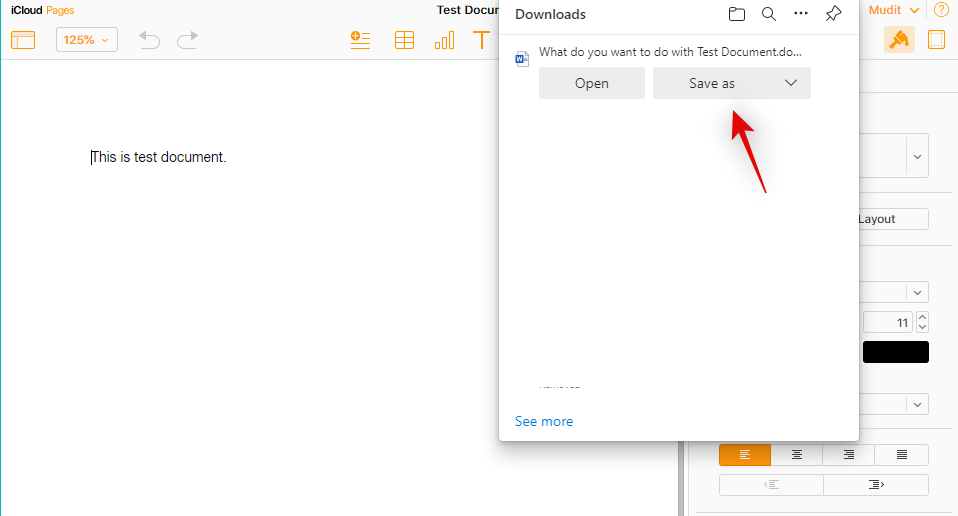The image size is (958, 516).
Task: Decrease font size with down stepper
Action: (923, 327)
